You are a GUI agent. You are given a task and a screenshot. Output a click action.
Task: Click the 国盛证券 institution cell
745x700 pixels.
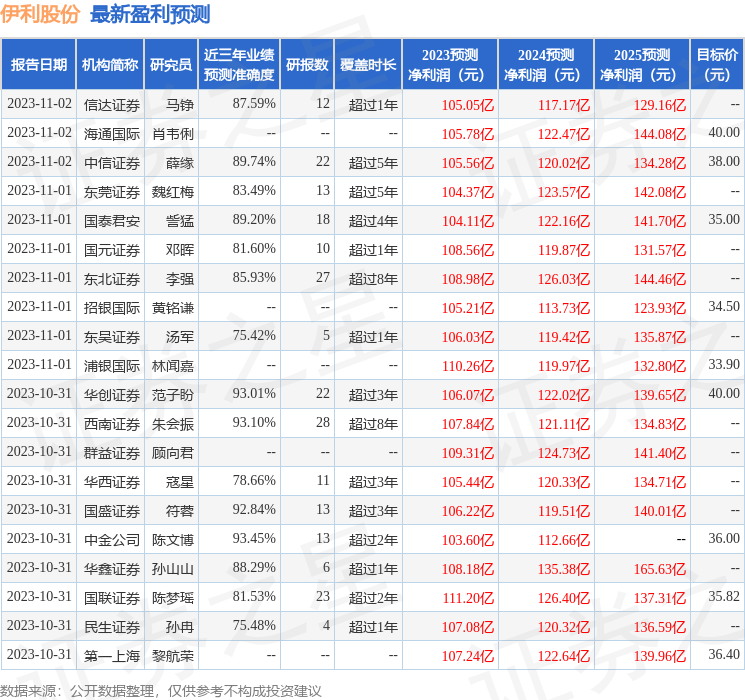112,510
